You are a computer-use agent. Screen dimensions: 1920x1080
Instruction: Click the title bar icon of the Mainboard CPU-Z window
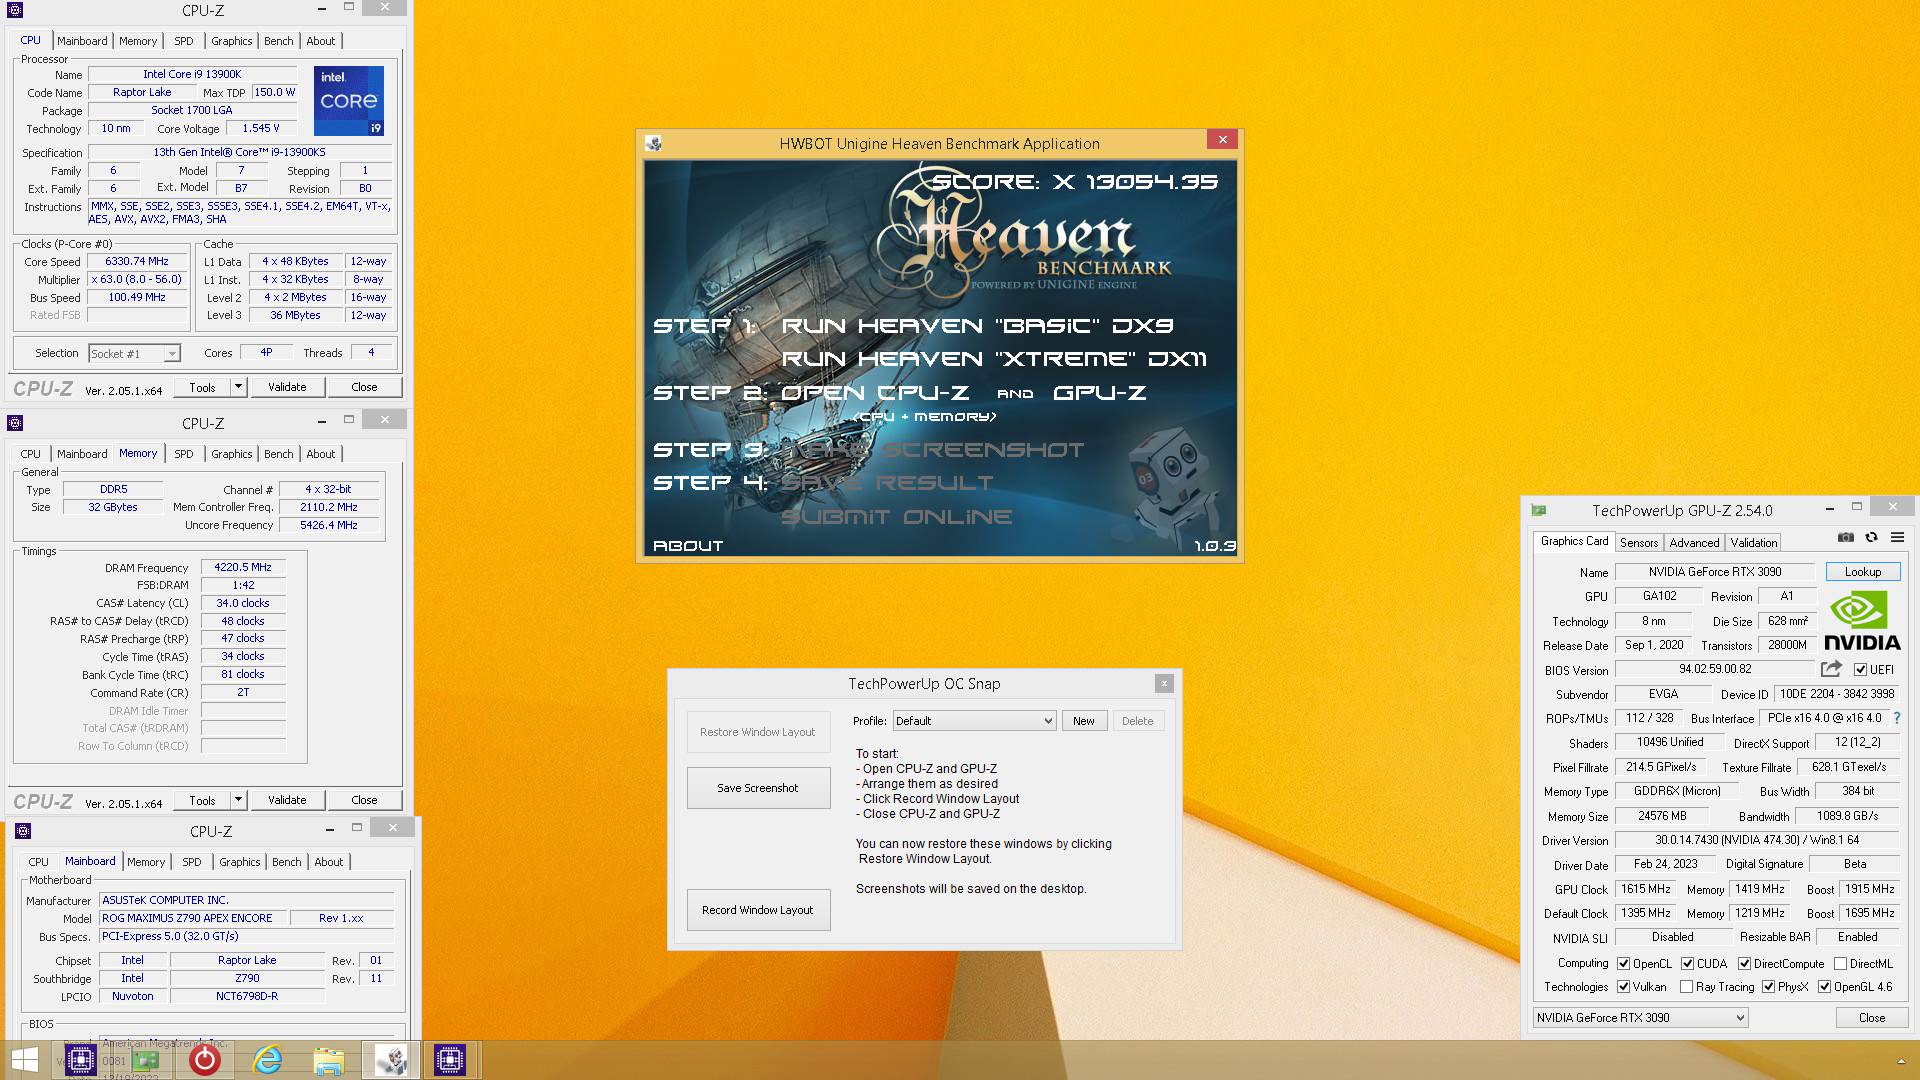click(23, 831)
